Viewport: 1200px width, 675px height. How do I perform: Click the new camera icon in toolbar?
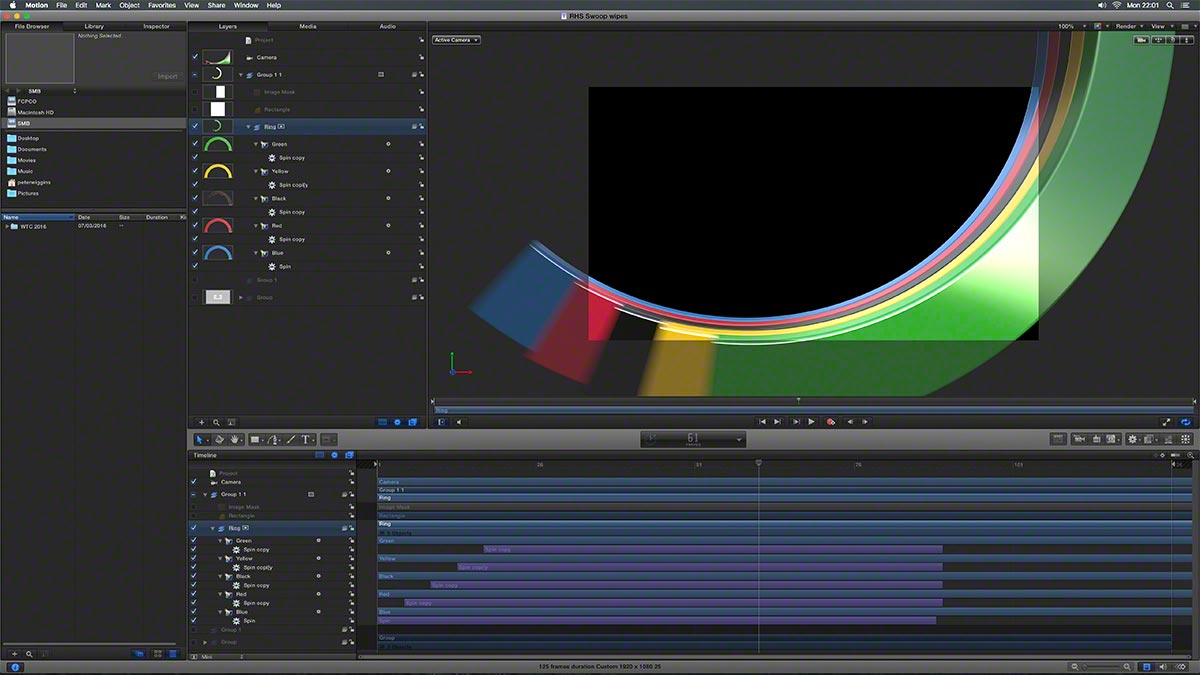(x=1079, y=439)
